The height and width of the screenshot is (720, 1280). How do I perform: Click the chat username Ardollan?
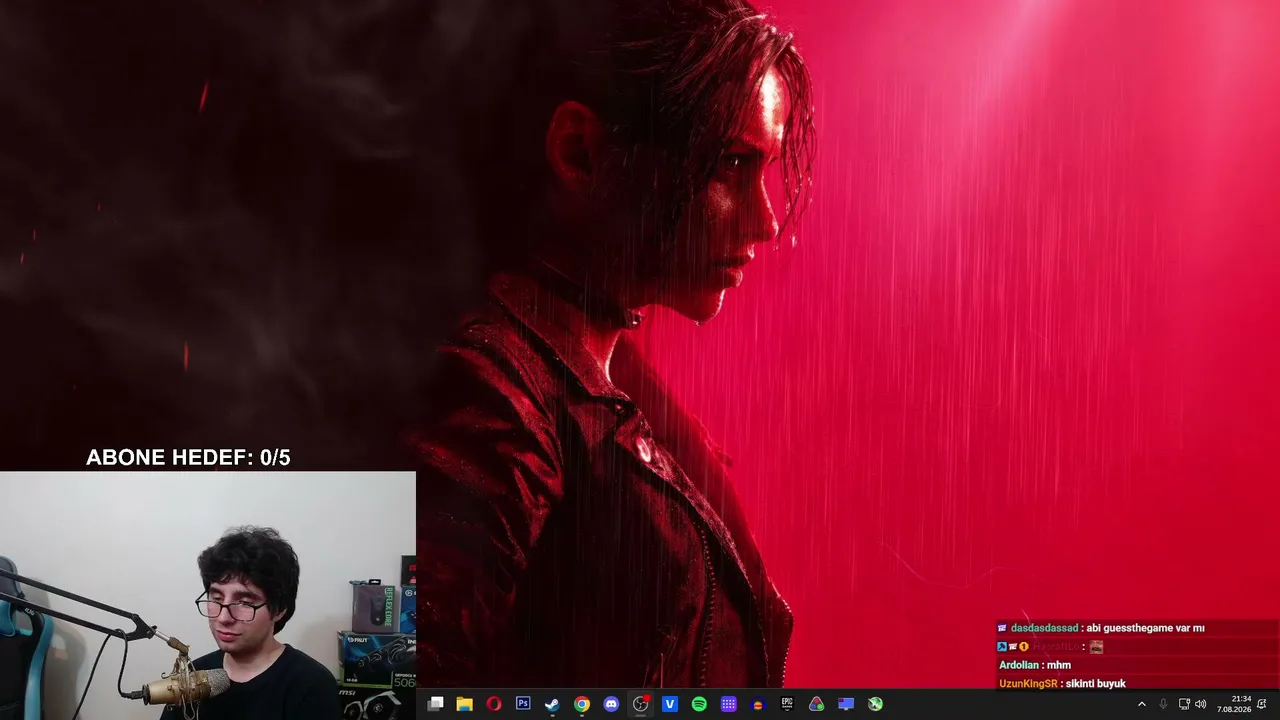(x=1020, y=665)
